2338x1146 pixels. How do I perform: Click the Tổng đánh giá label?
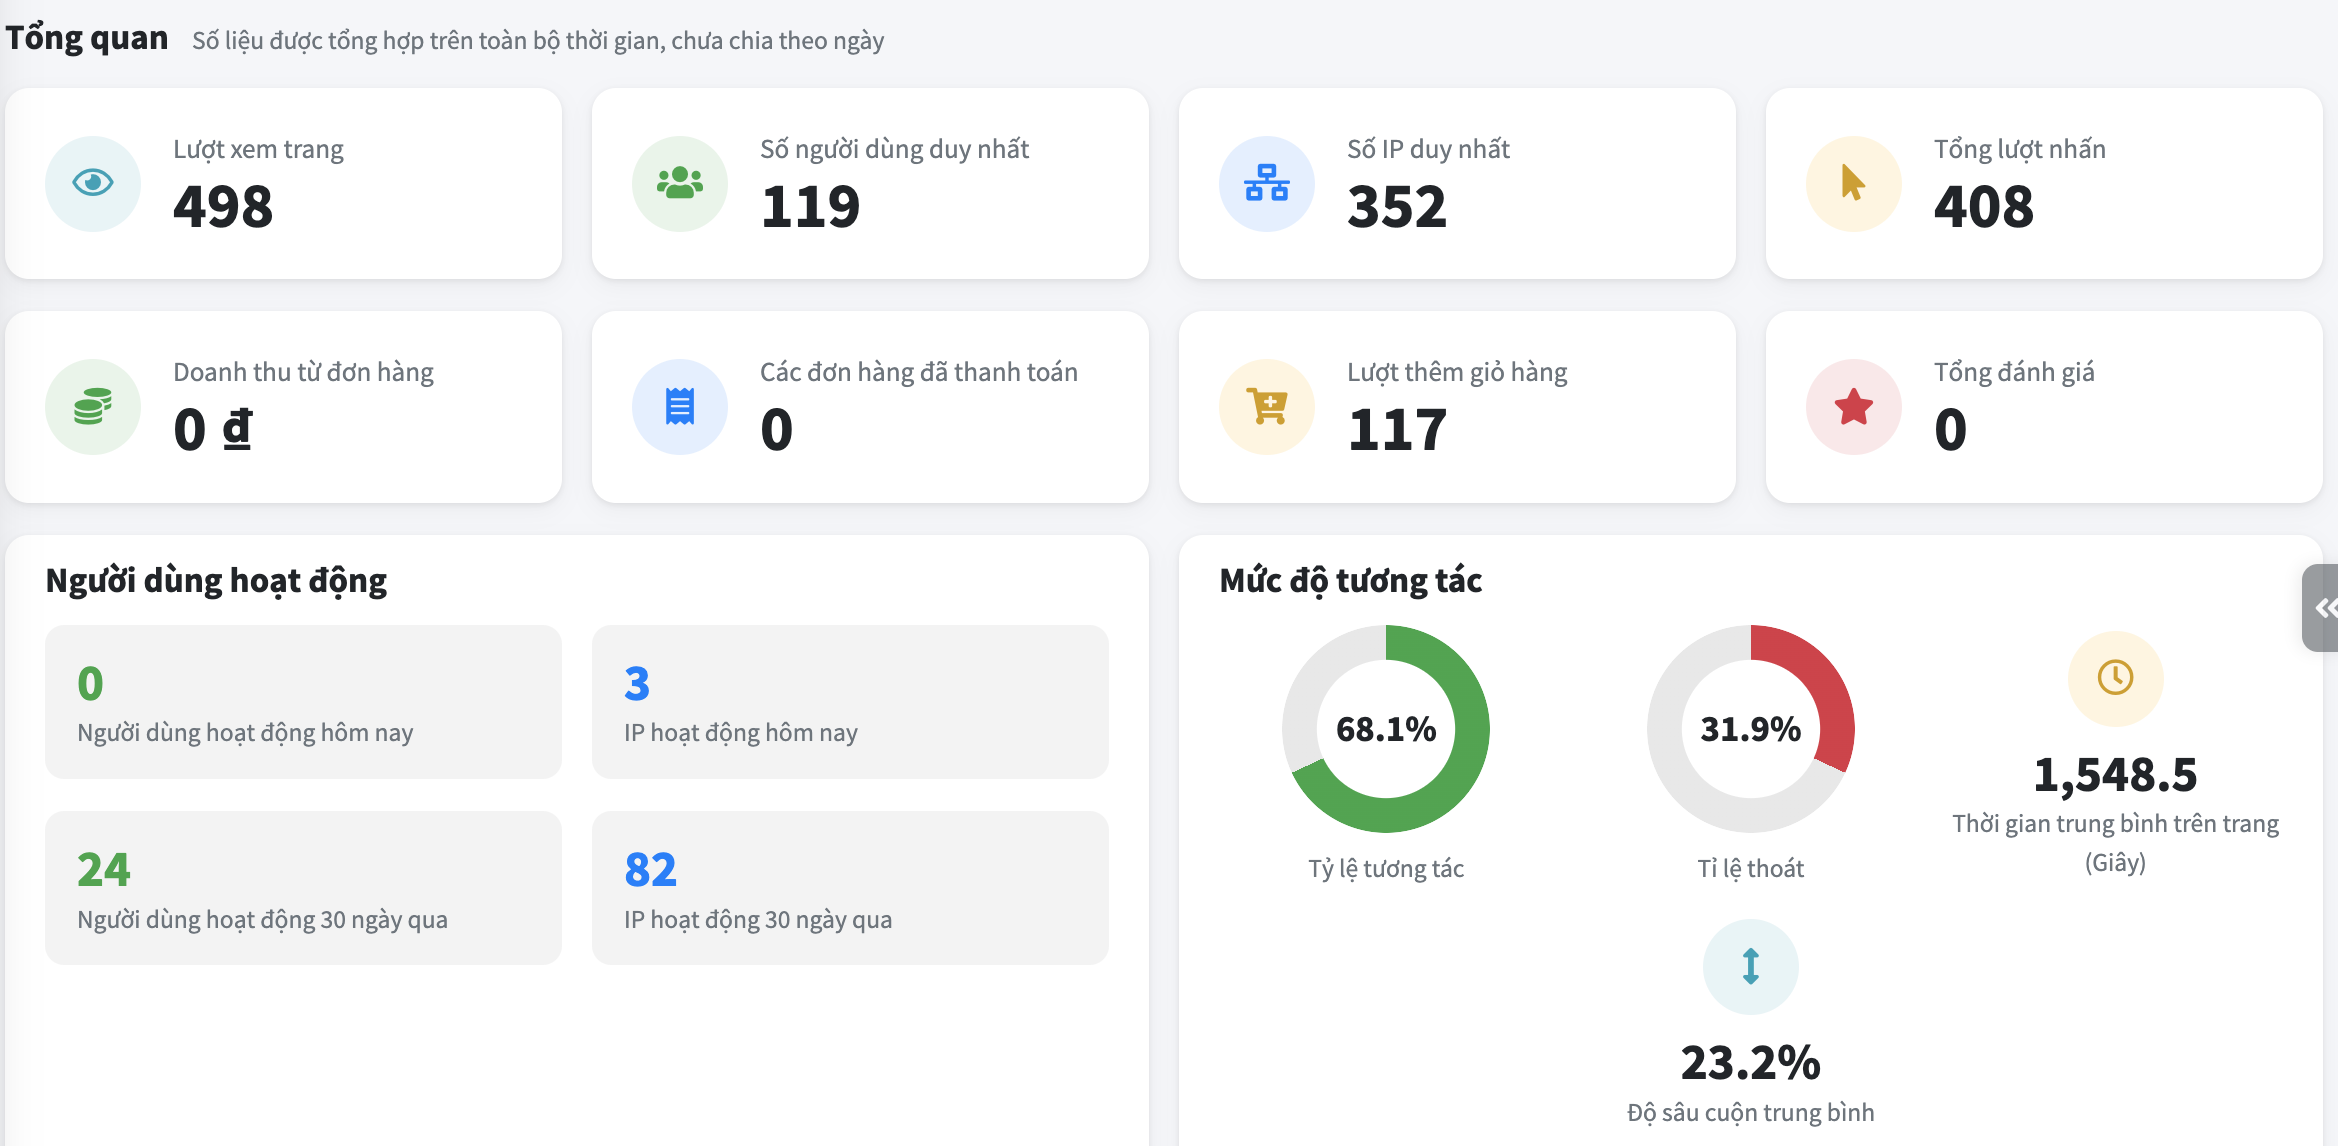2014,372
